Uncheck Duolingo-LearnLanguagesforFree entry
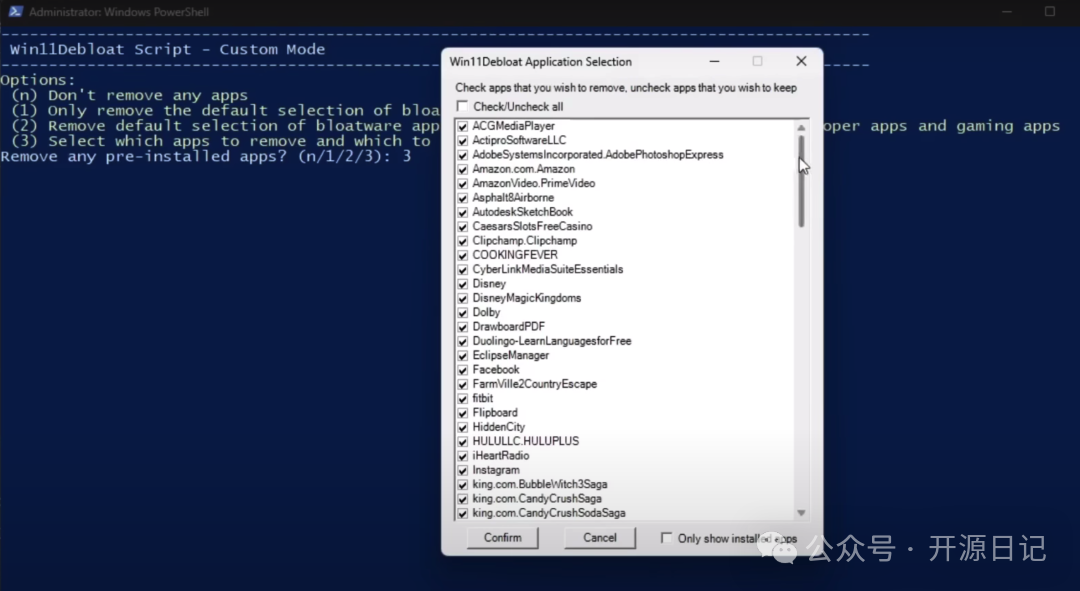The height and width of the screenshot is (591, 1080). [462, 341]
